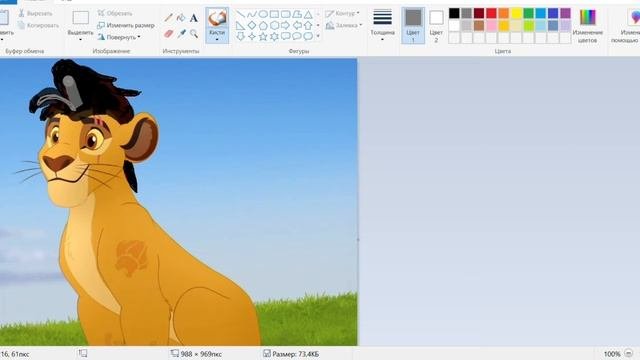Choose the Curve shape
Screen dimensions: 640x360
tap(252, 15)
